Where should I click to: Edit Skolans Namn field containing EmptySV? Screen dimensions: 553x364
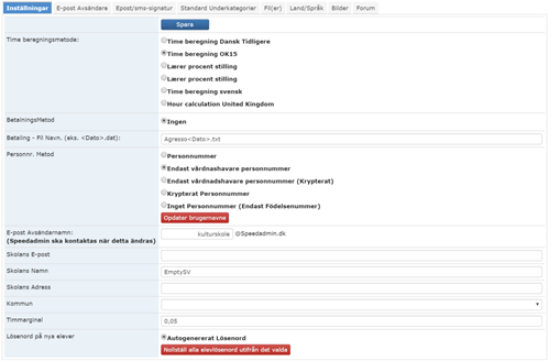(x=351, y=272)
